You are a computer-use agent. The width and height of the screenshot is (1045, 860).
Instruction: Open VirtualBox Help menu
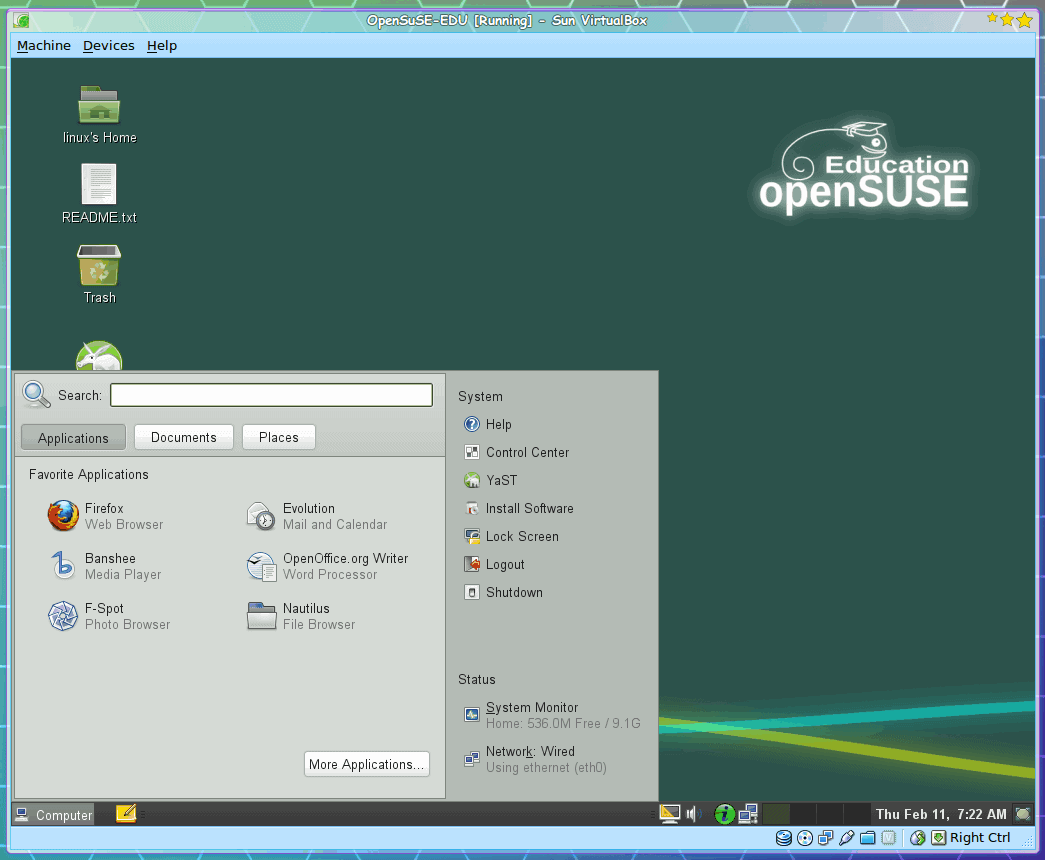tap(162, 45)
